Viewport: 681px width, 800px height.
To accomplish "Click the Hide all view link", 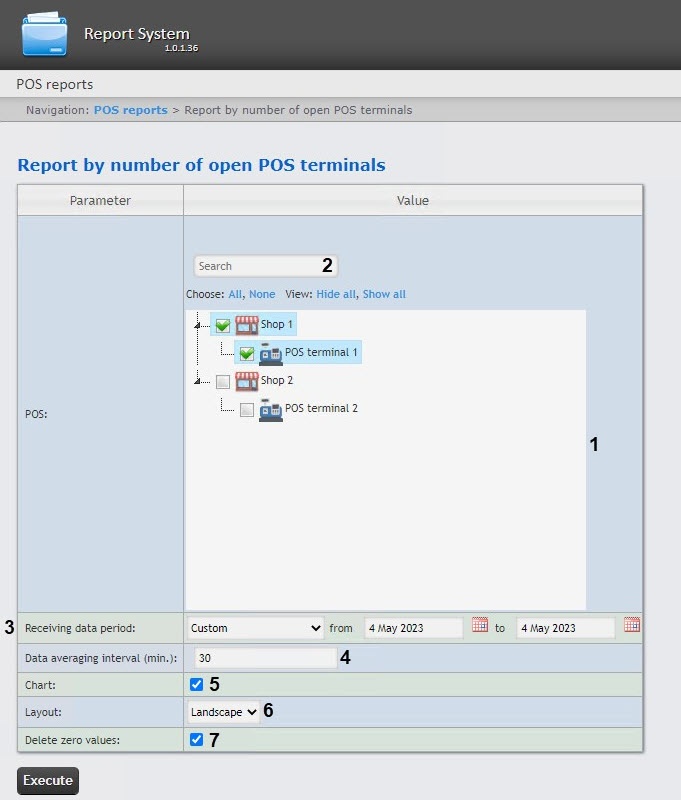I will 336,295.
